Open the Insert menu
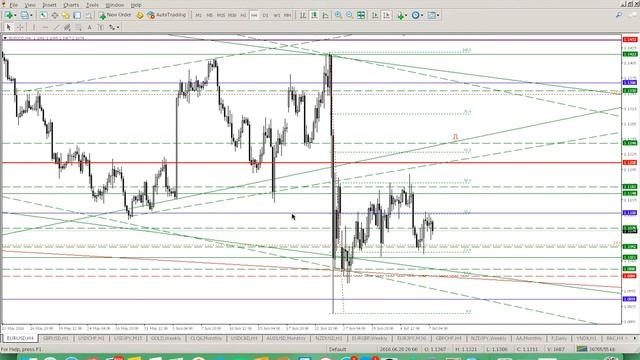Viewport: 640px width, 360px height. 49,5
